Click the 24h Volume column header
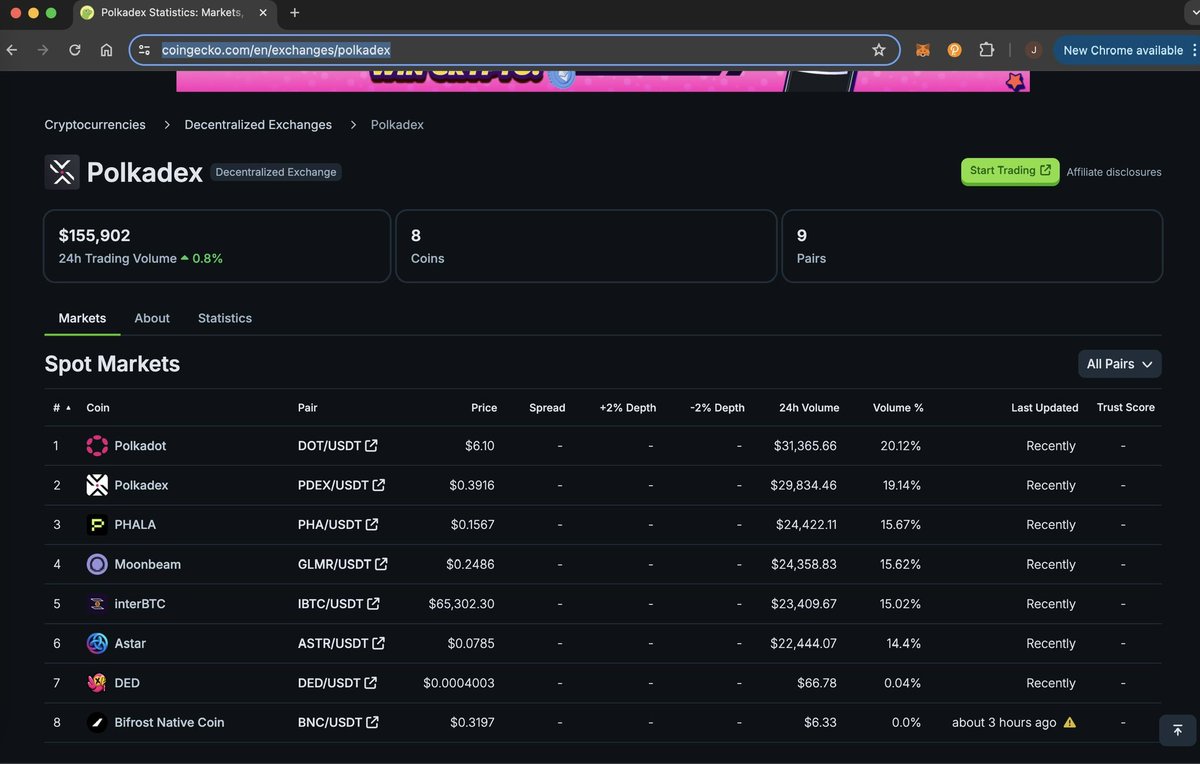The image size is (1200, 764). point(809,407)
